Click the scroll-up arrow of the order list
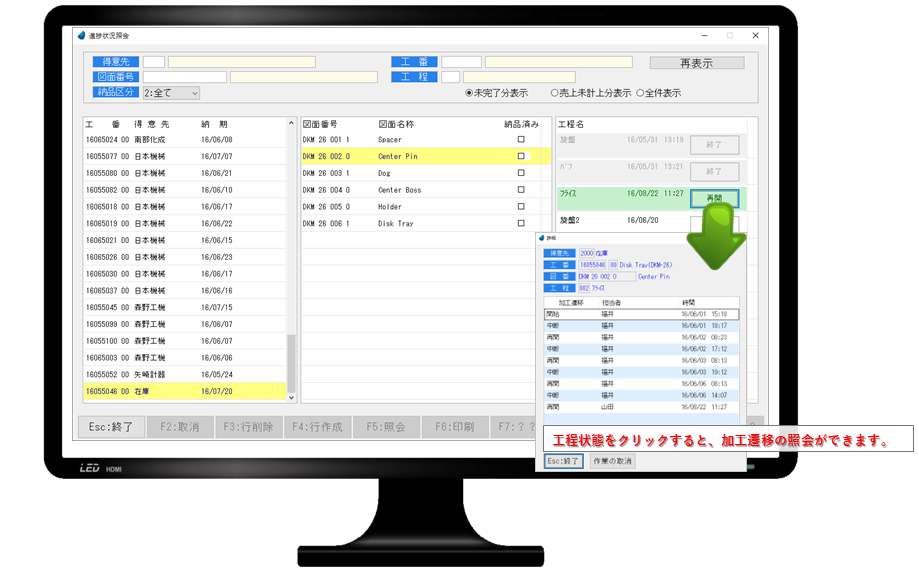This screenshot has height=583, width=919. point(292,124)
